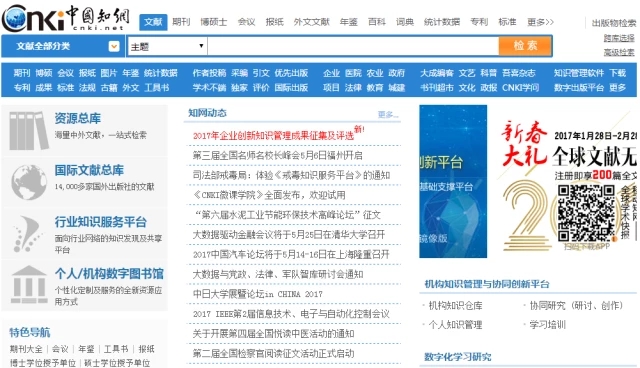The width and height of the screenshot is (640, 368).
Task: Click the CNKI logo
Action: tap(66, 18)
